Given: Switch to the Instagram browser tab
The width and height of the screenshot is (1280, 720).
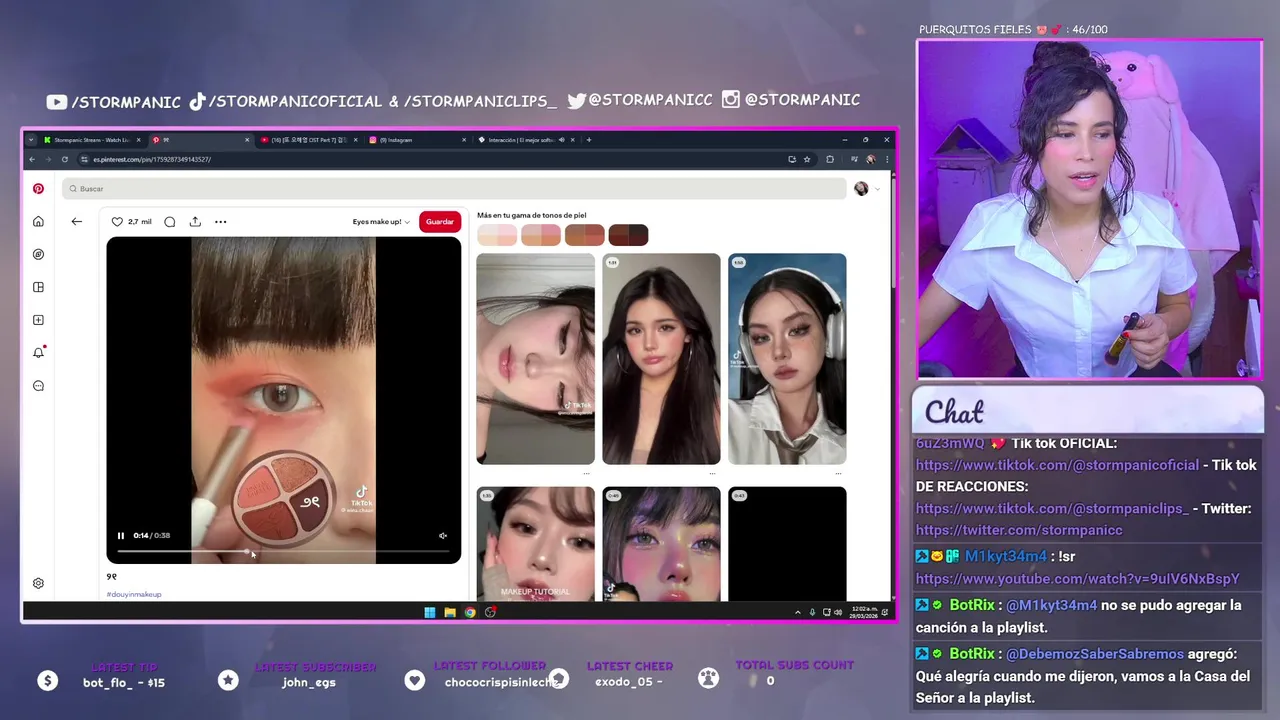Looking at the screenshot, I should (x=416, y=140).
